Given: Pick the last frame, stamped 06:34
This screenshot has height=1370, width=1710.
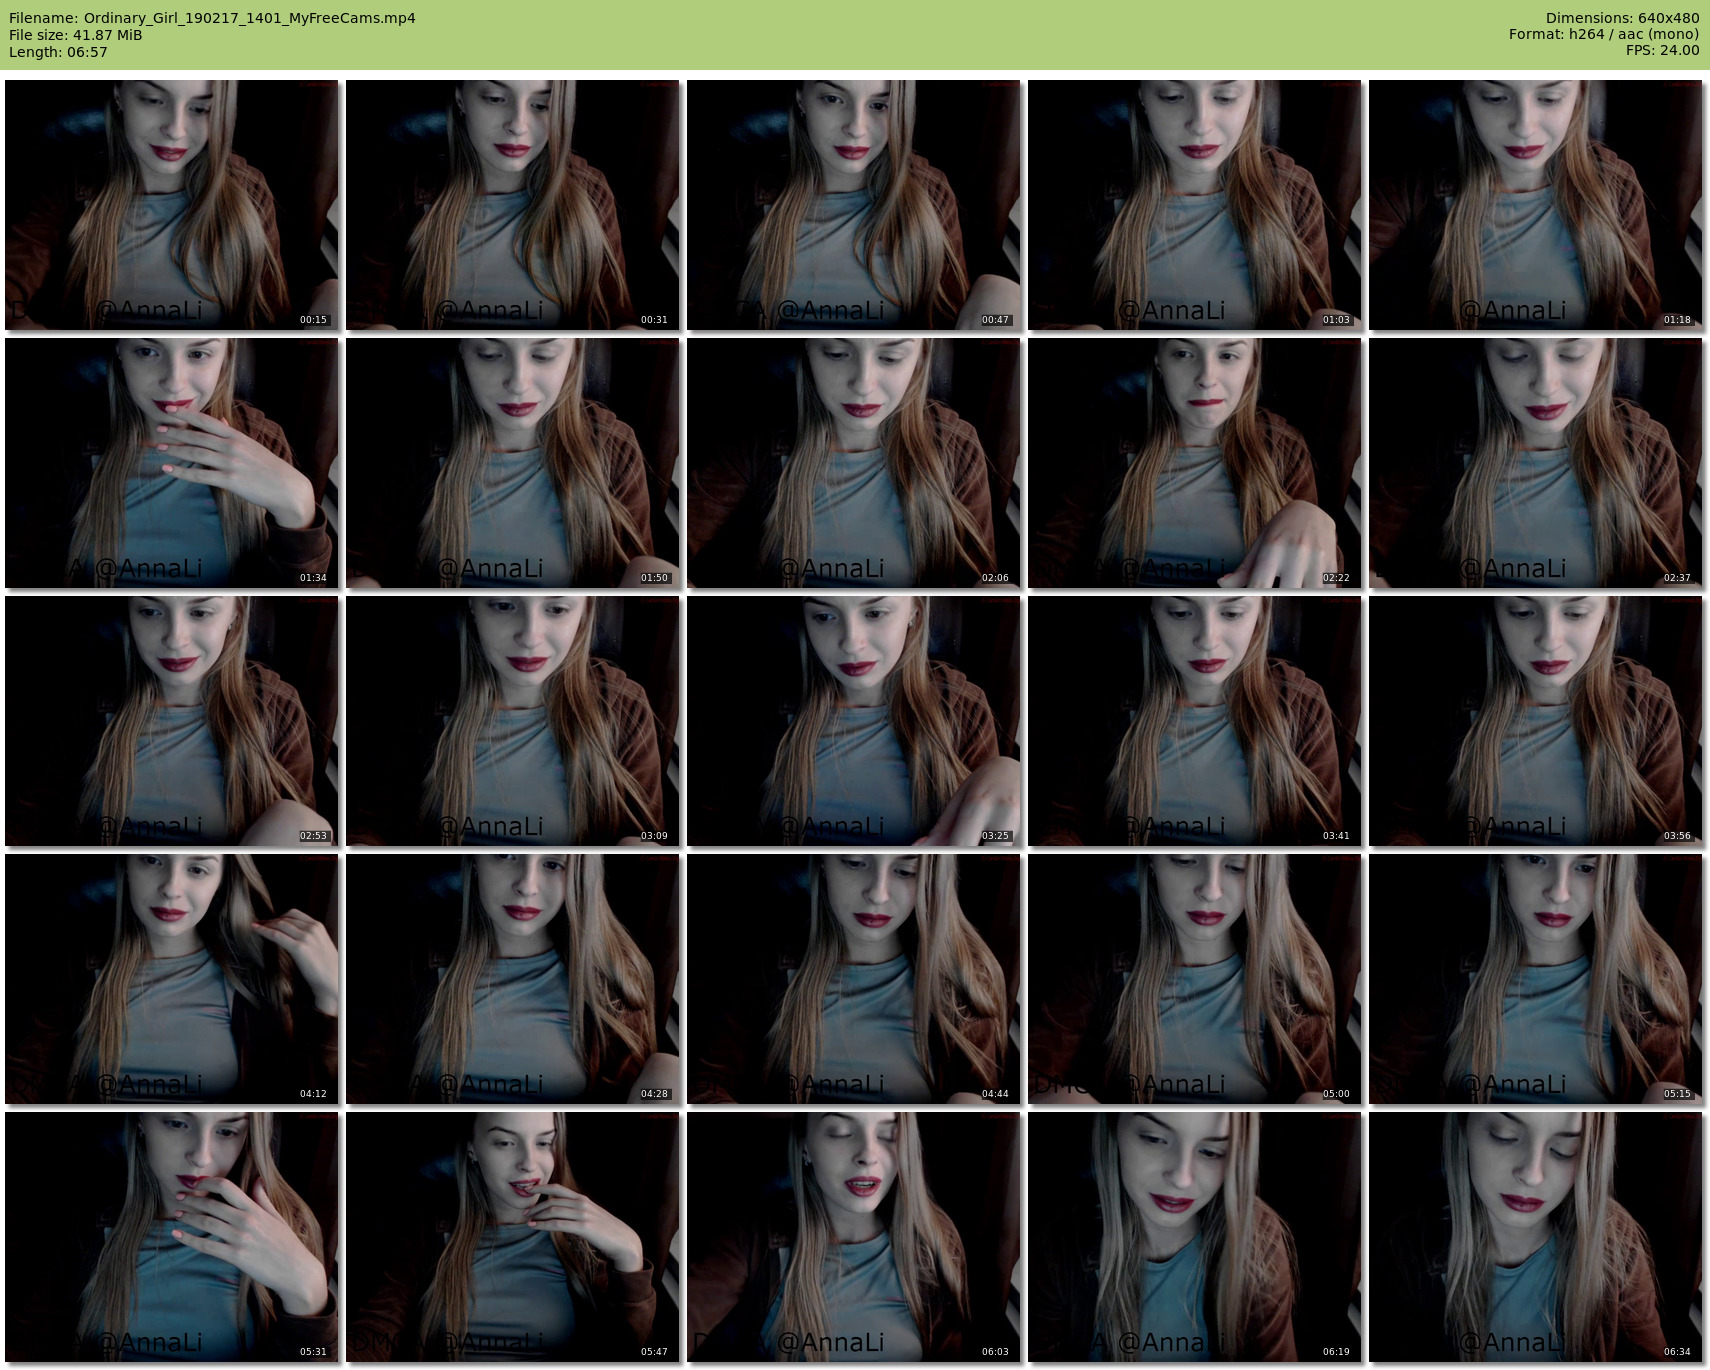Looking at the screenshot, I should pos(1535,1237).
